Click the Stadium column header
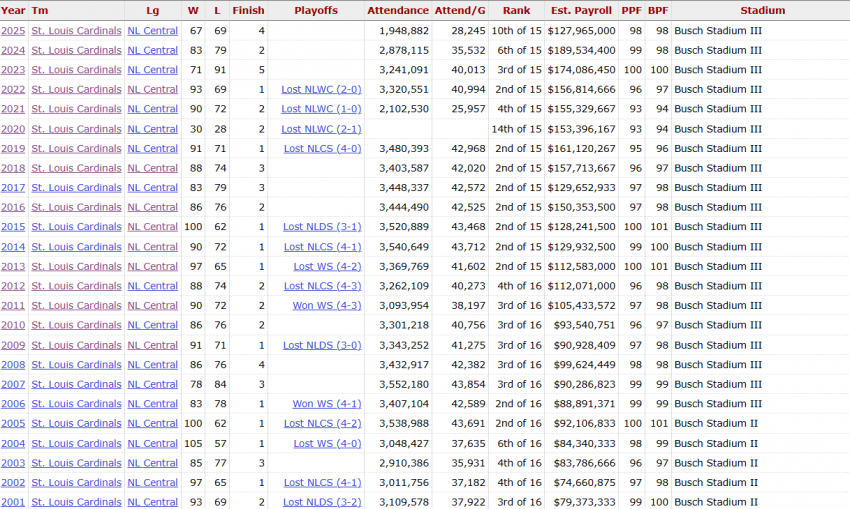The image size is (850, 509). tap(763, 10)
